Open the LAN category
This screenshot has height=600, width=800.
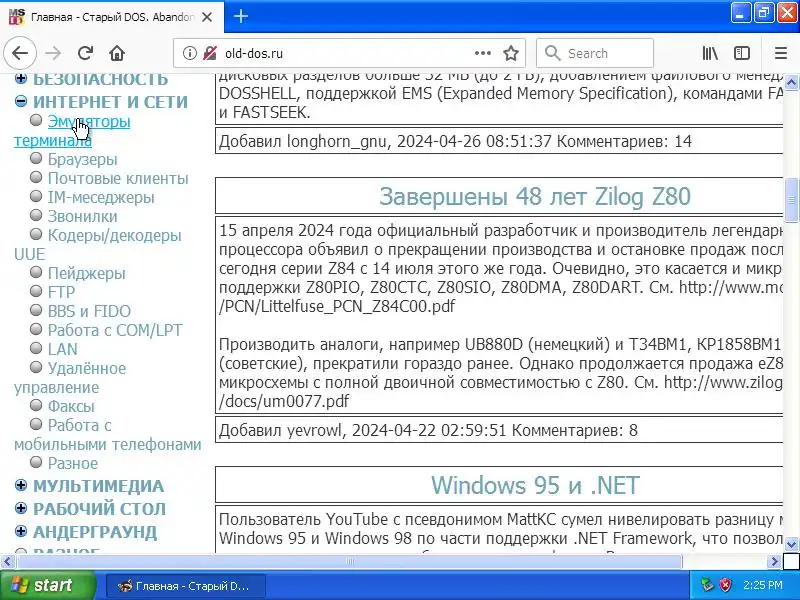coord(62,349)
